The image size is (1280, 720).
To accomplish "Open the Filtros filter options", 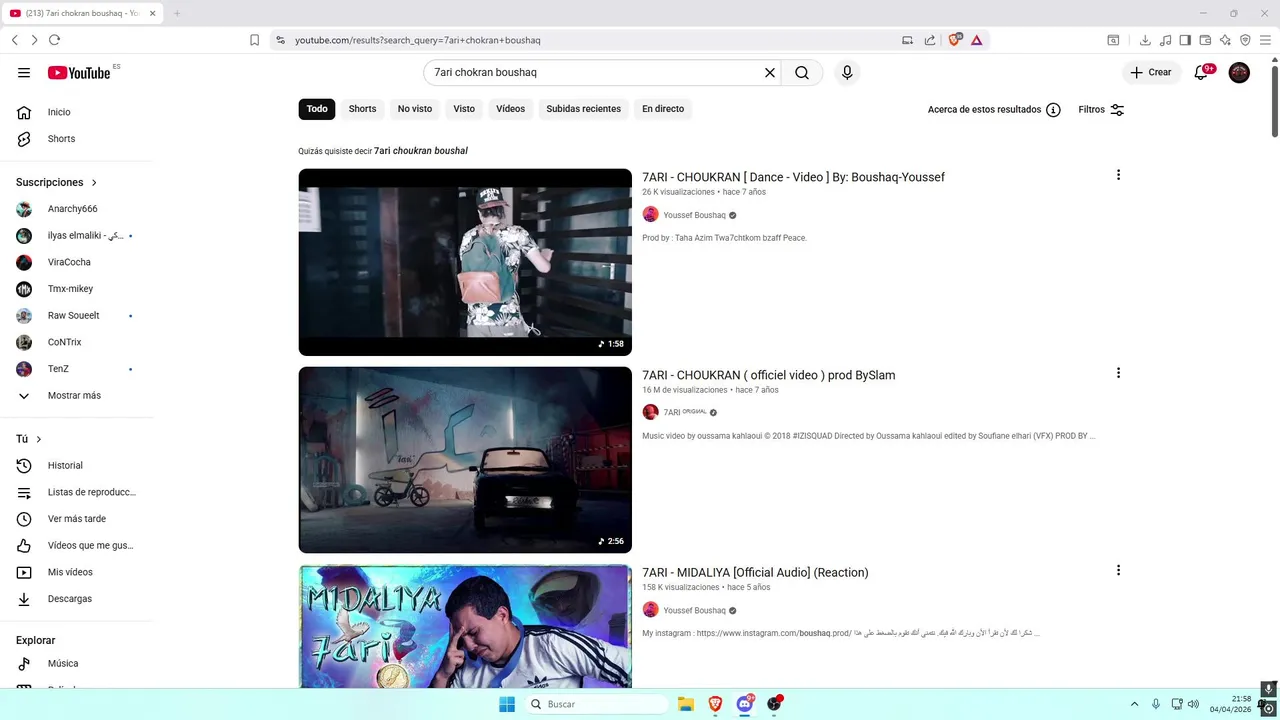I will point(1101,110).
